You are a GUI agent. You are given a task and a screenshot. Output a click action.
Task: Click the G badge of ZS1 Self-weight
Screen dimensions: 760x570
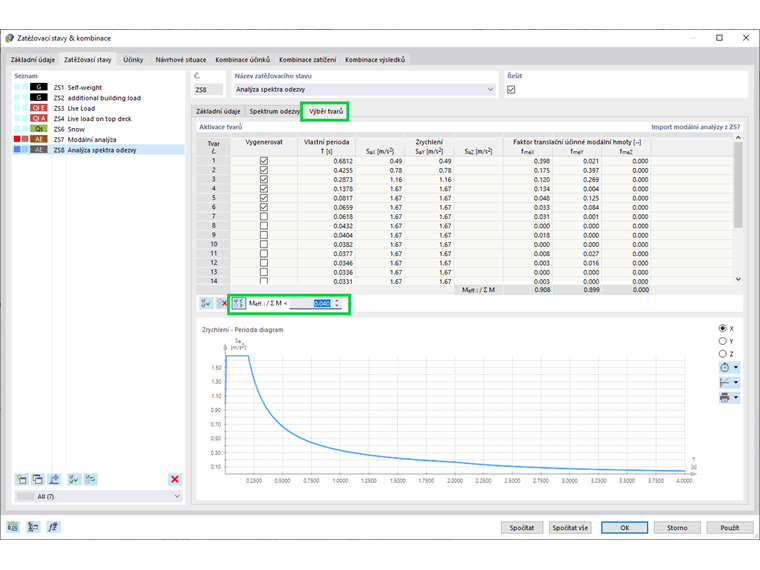(x=39, y=87)
